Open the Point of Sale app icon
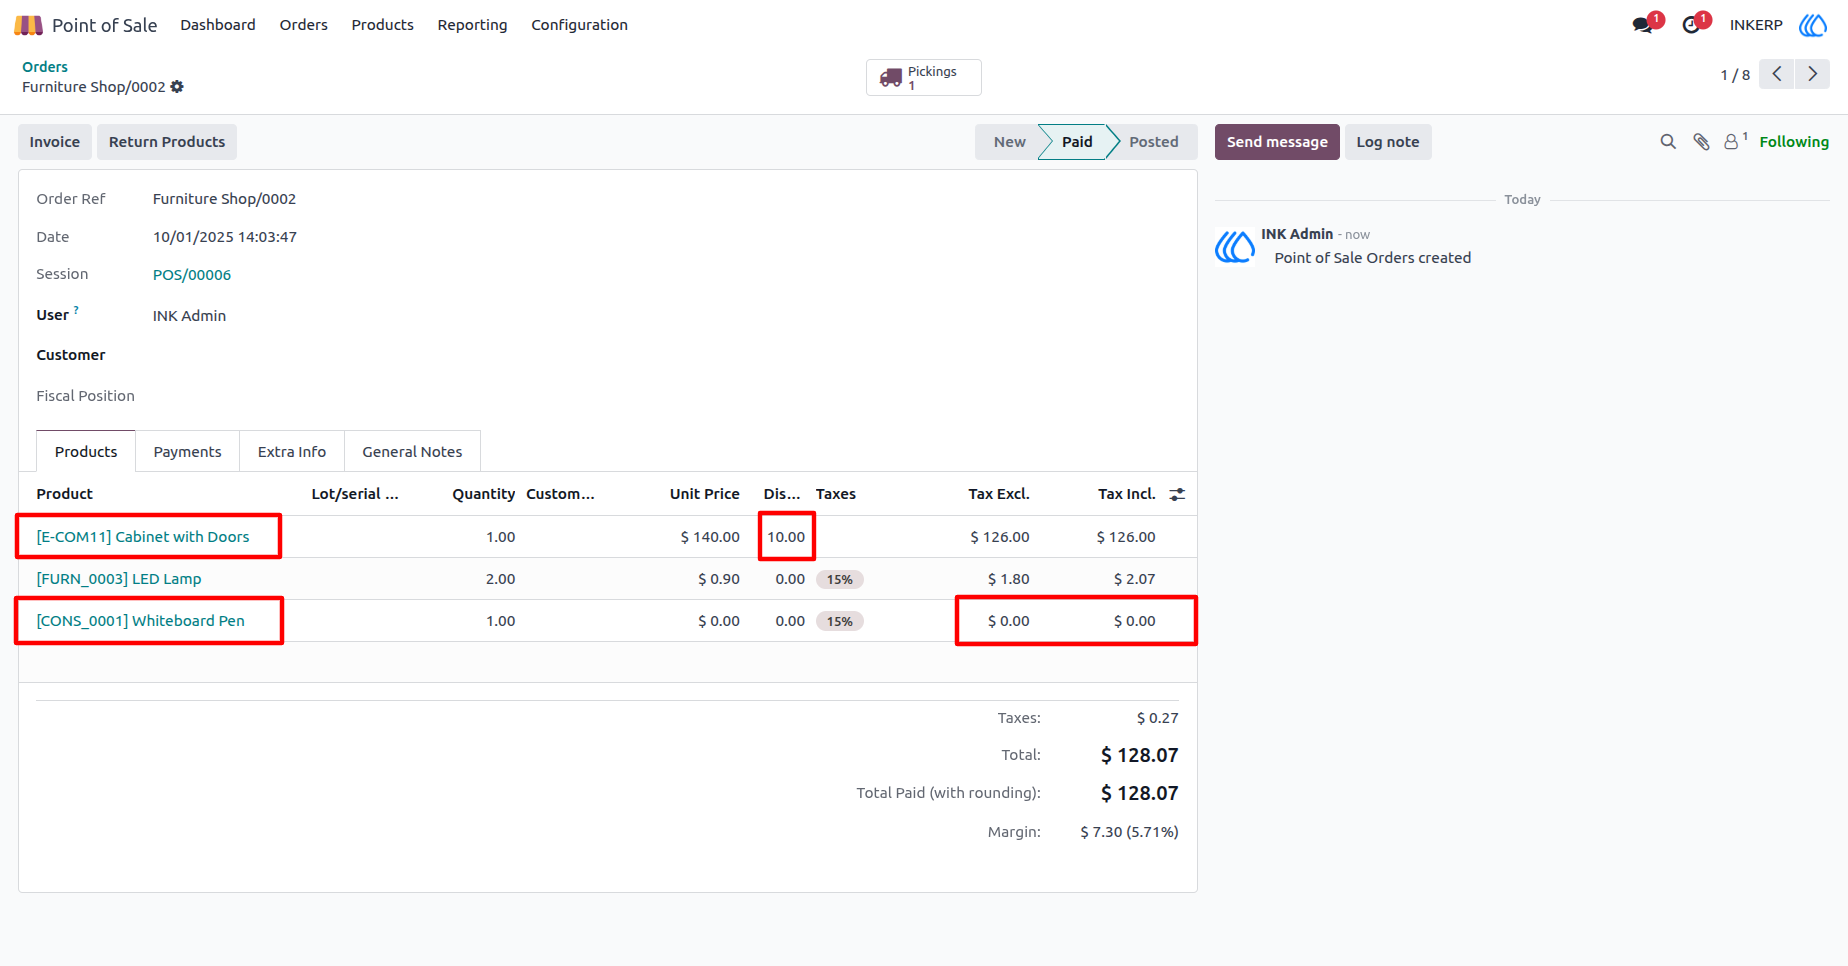The height and width of the screenshot is (966, 1848). [x=28, y=25]
